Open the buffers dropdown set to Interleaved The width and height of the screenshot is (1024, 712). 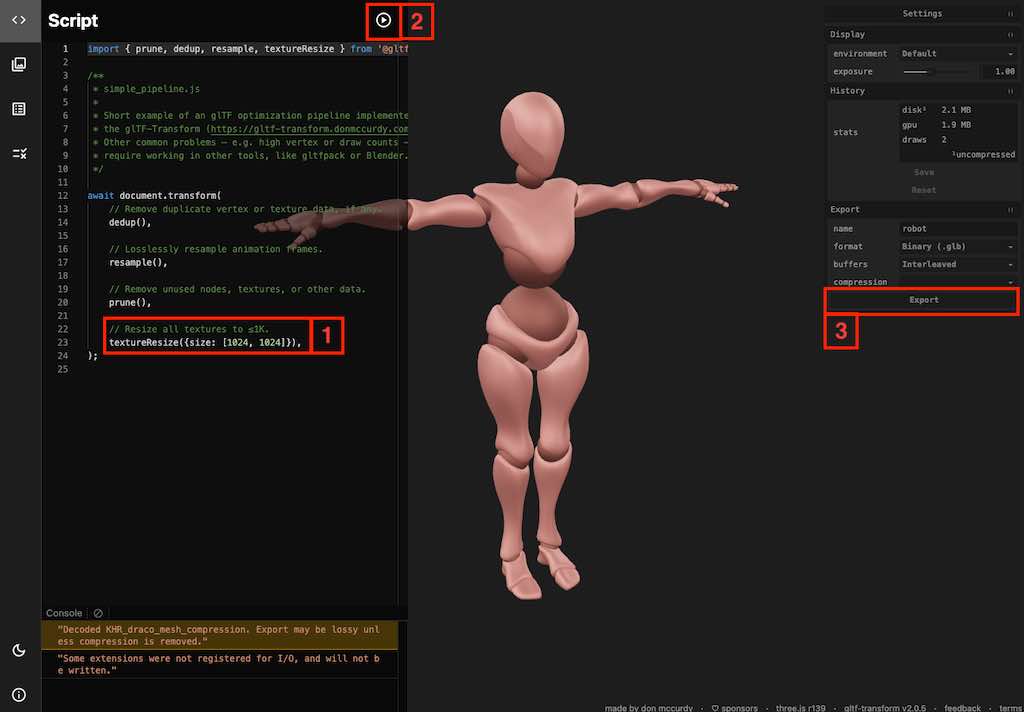[958, 264]
